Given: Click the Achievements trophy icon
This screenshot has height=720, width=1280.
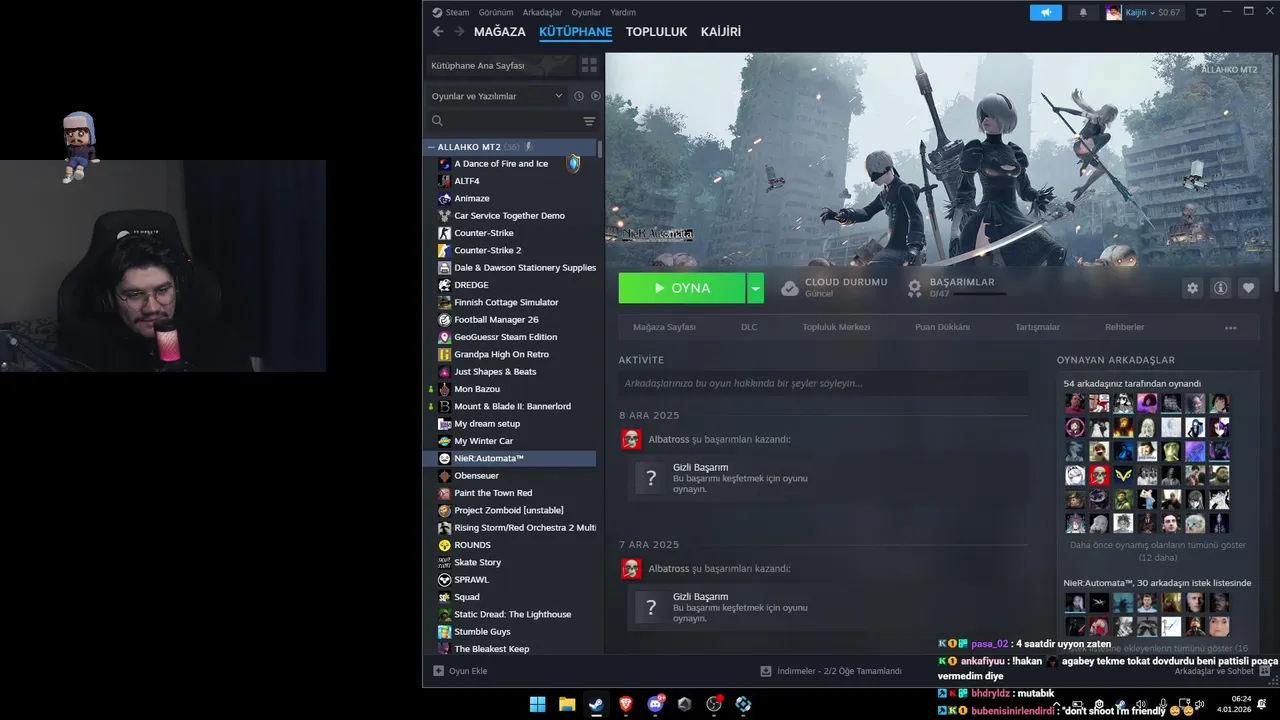Looking at the screenshot, I should pyautogui.click(x=914, y=288).
